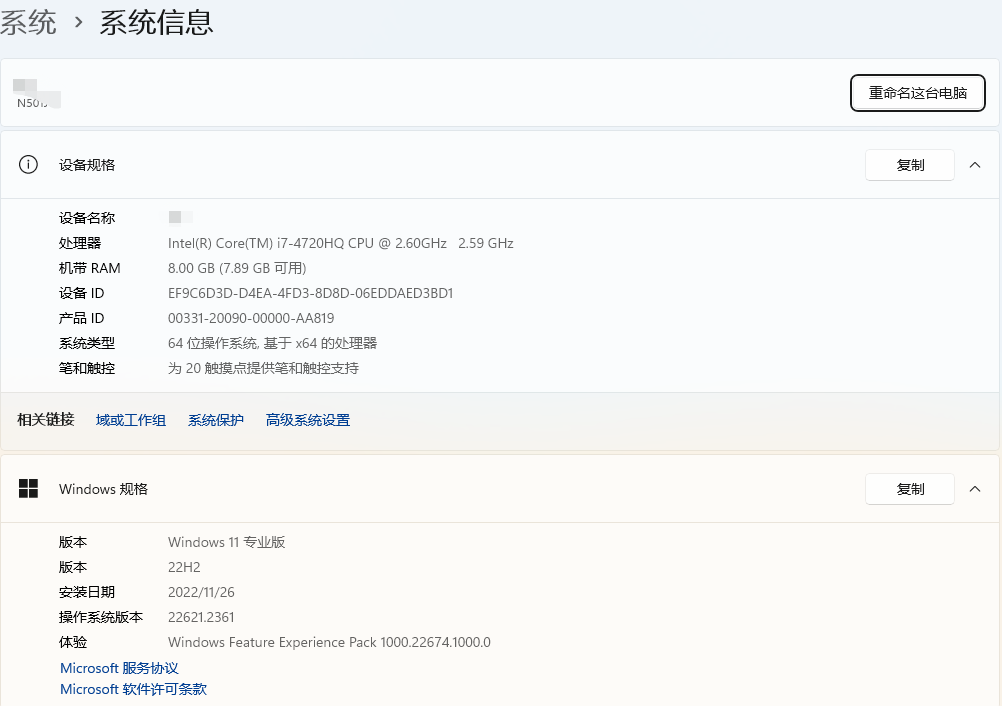
Task: Click the 系统信息 page title
Action: click(x=156, y=23)
